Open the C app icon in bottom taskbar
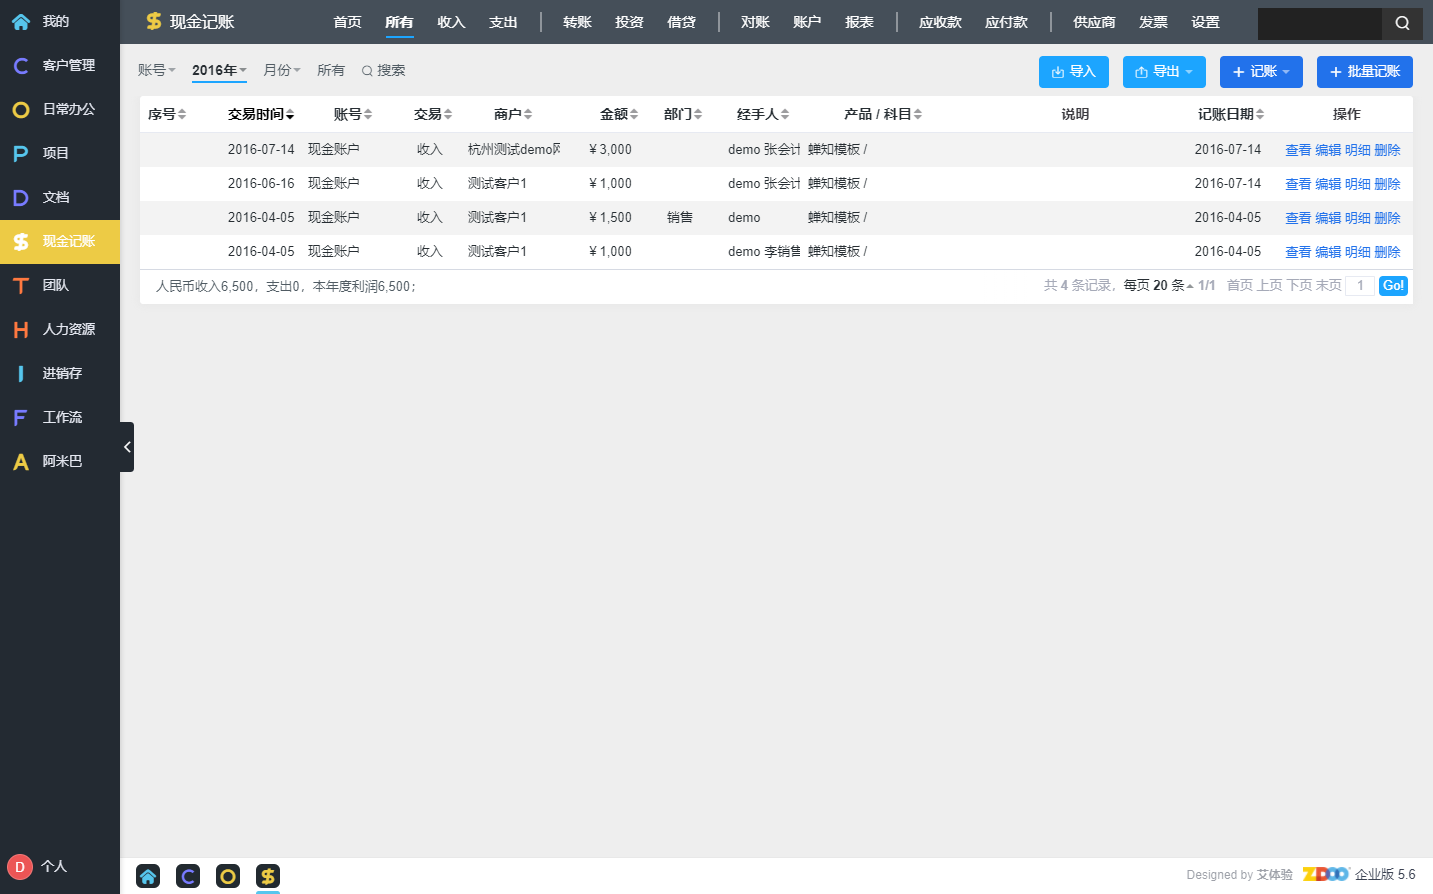Screen dimensions: 1433x894 point(188,877)
